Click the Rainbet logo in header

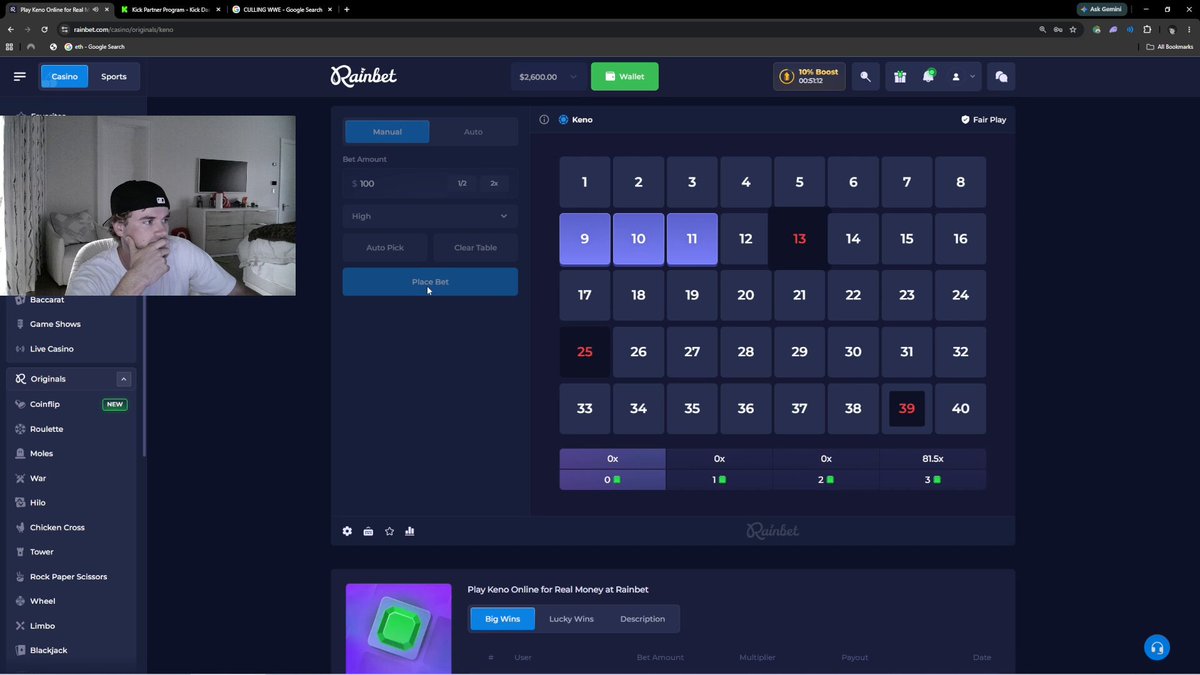(x=364, y=76)
